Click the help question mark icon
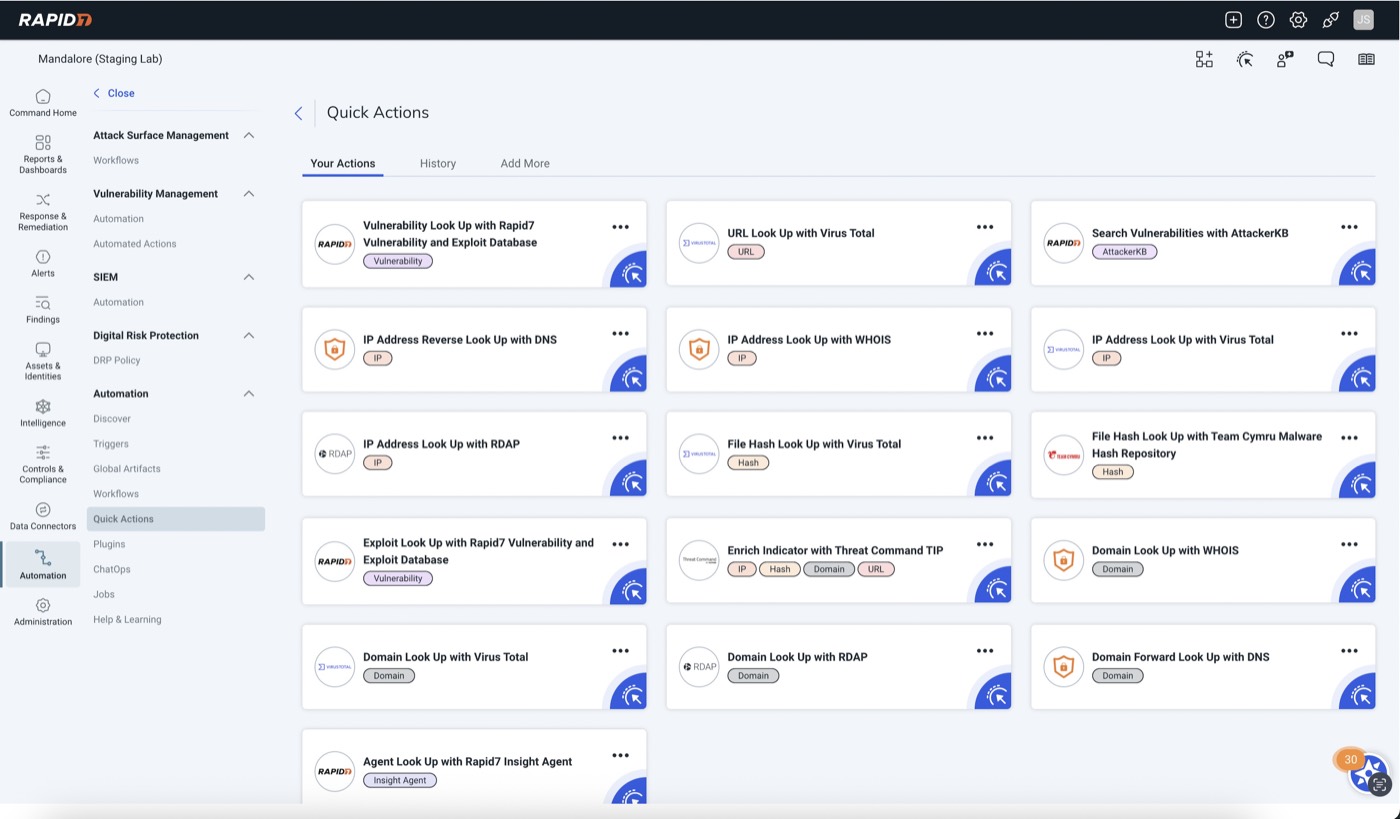The height and width of the screenshot is (819, 1400). pos(1266,20)
